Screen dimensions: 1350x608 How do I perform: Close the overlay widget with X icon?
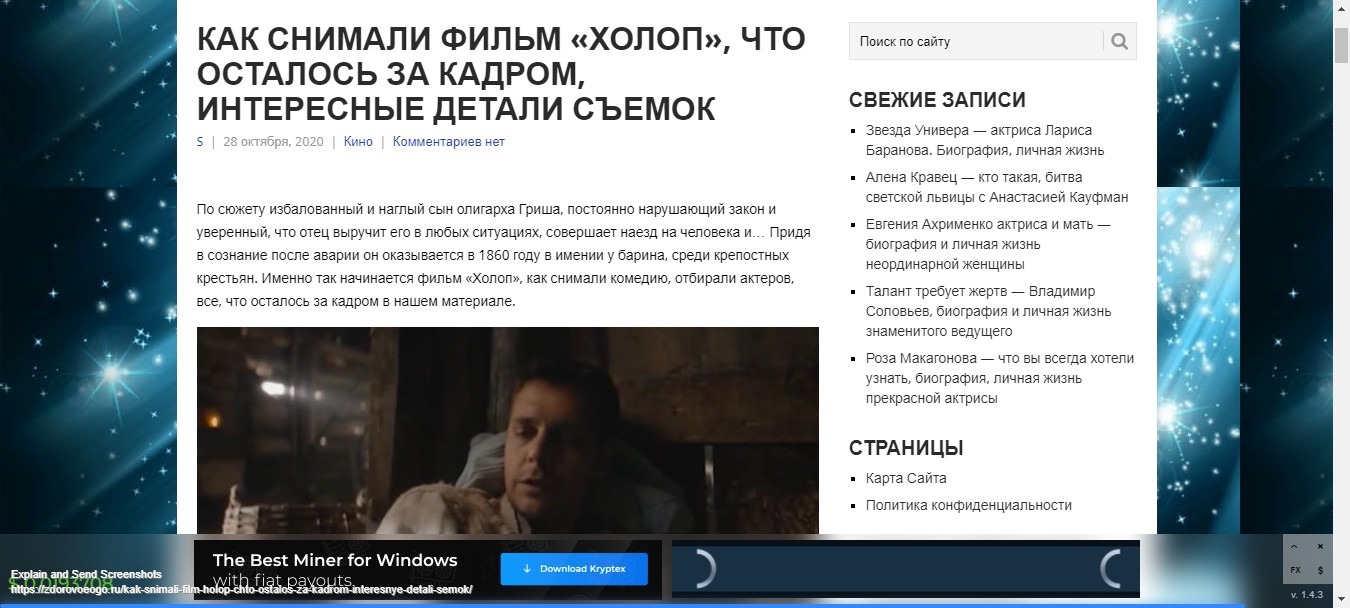1320,547
